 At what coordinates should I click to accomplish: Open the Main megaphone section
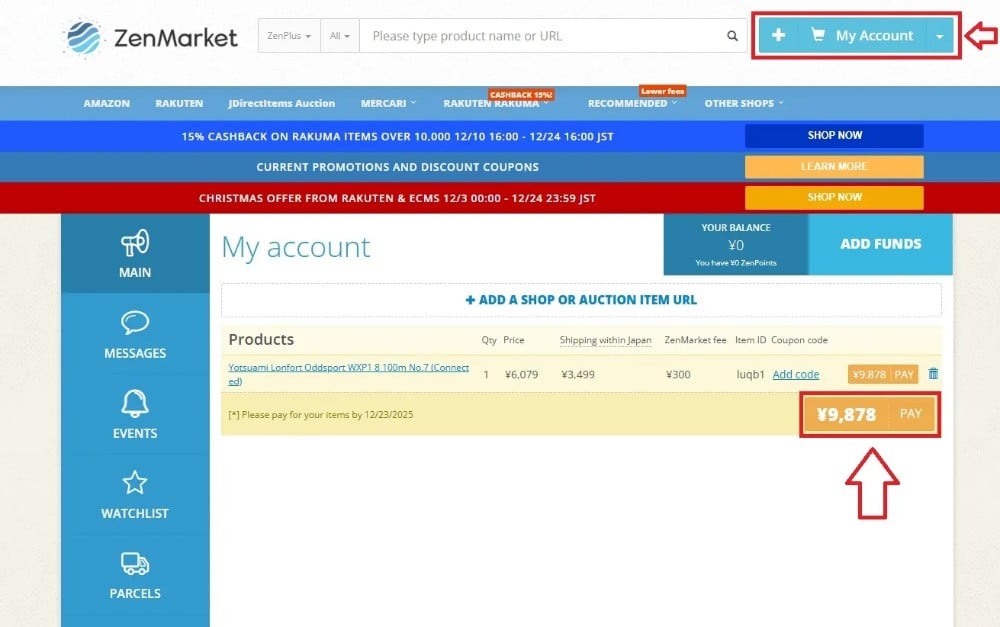[135, 254]
